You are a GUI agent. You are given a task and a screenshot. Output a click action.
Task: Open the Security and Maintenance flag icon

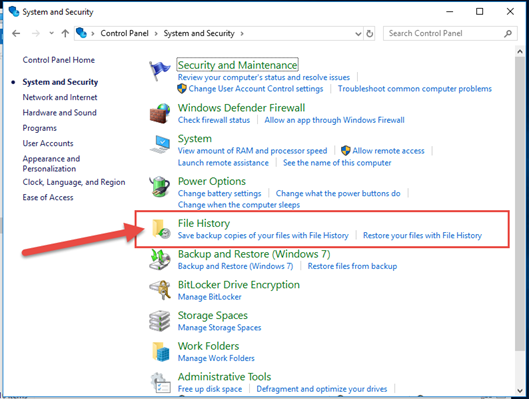[x=159, y=70]
